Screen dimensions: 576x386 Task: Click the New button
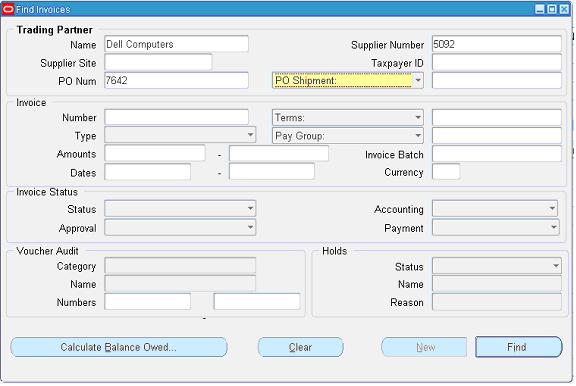click(424, 347)
